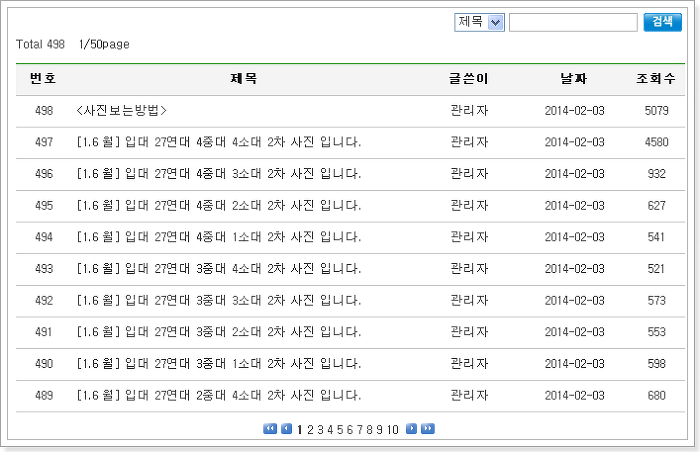Screen dimensions: 700x452
Task: Open post titled <사진보는방법>
Action: click(x=121, y=110)
